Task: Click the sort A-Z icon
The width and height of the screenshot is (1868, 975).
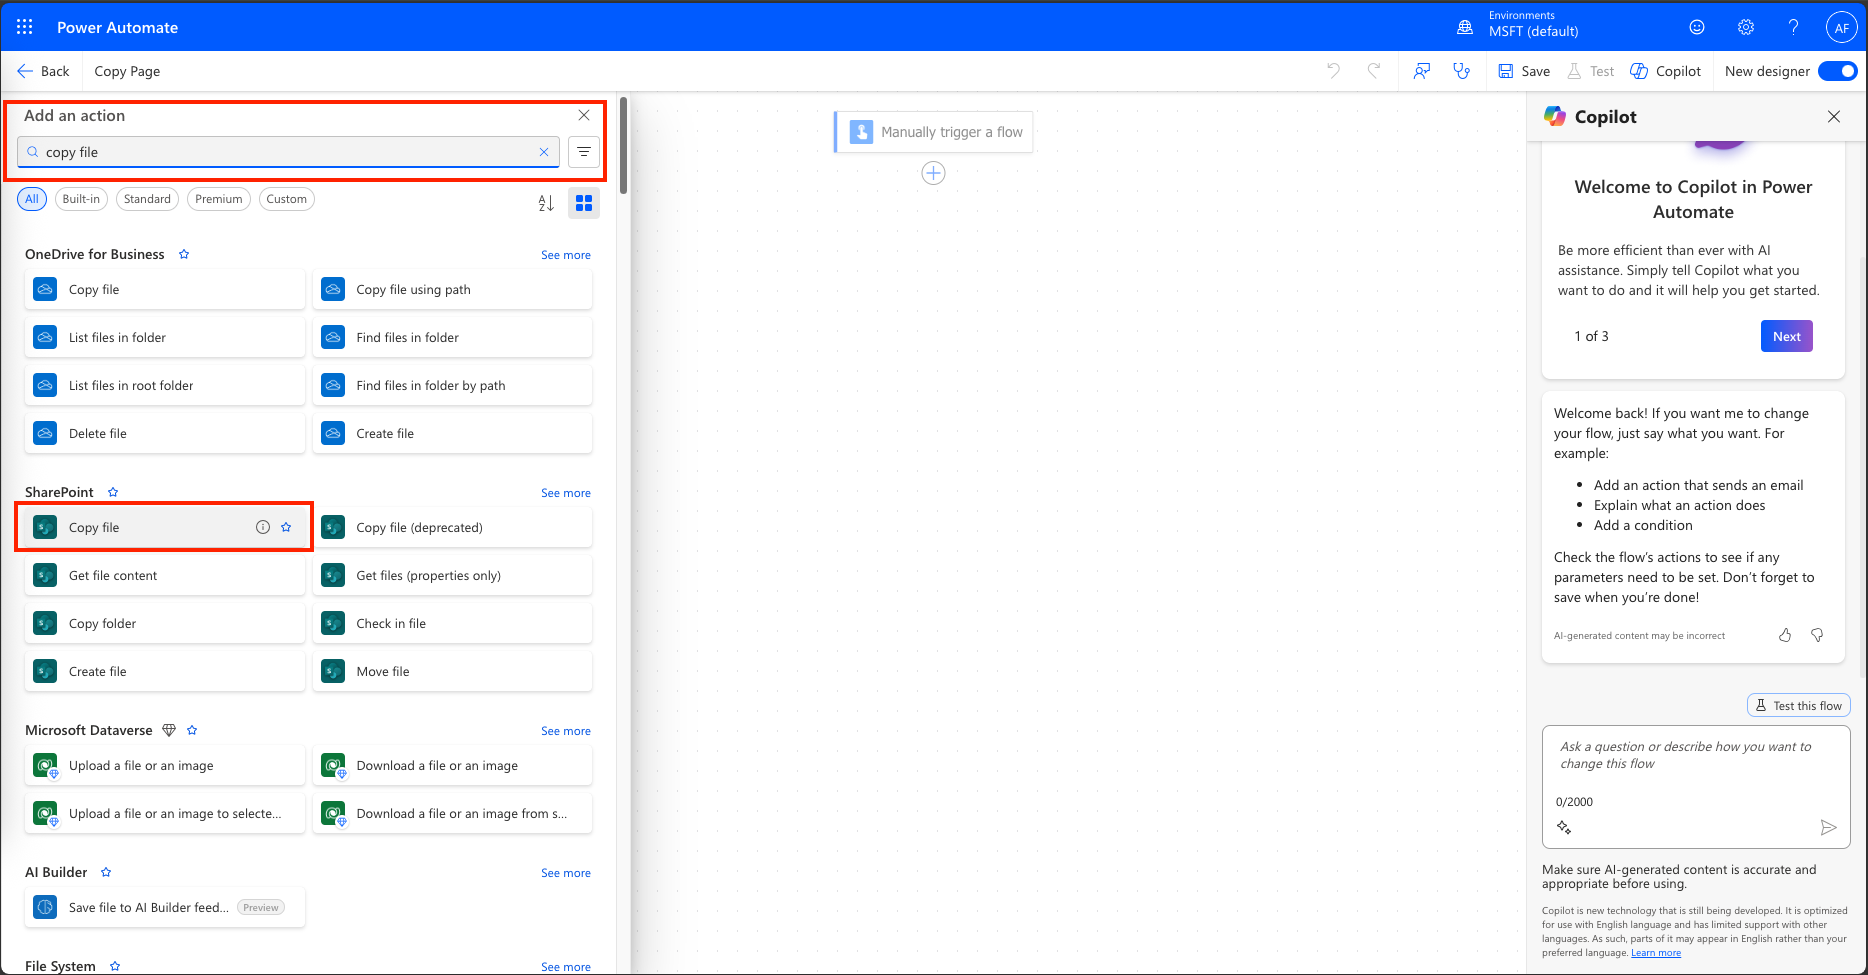Action: coord(546,203)
